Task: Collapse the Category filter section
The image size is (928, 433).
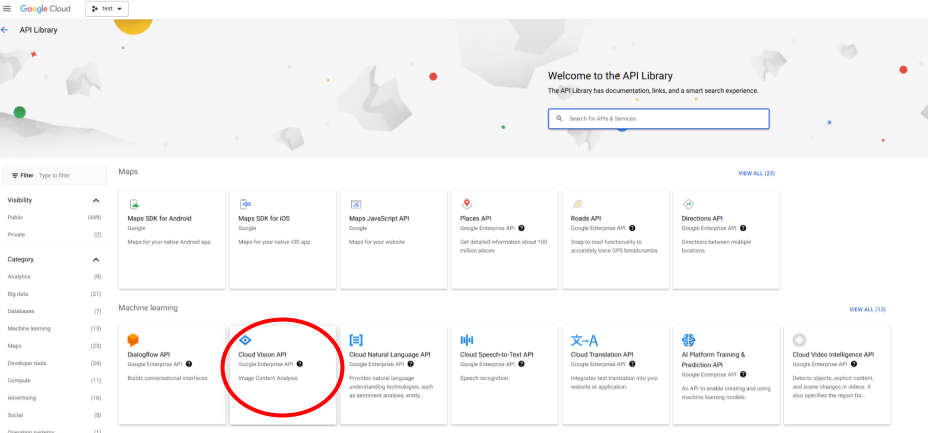Action: coord(96,260)
